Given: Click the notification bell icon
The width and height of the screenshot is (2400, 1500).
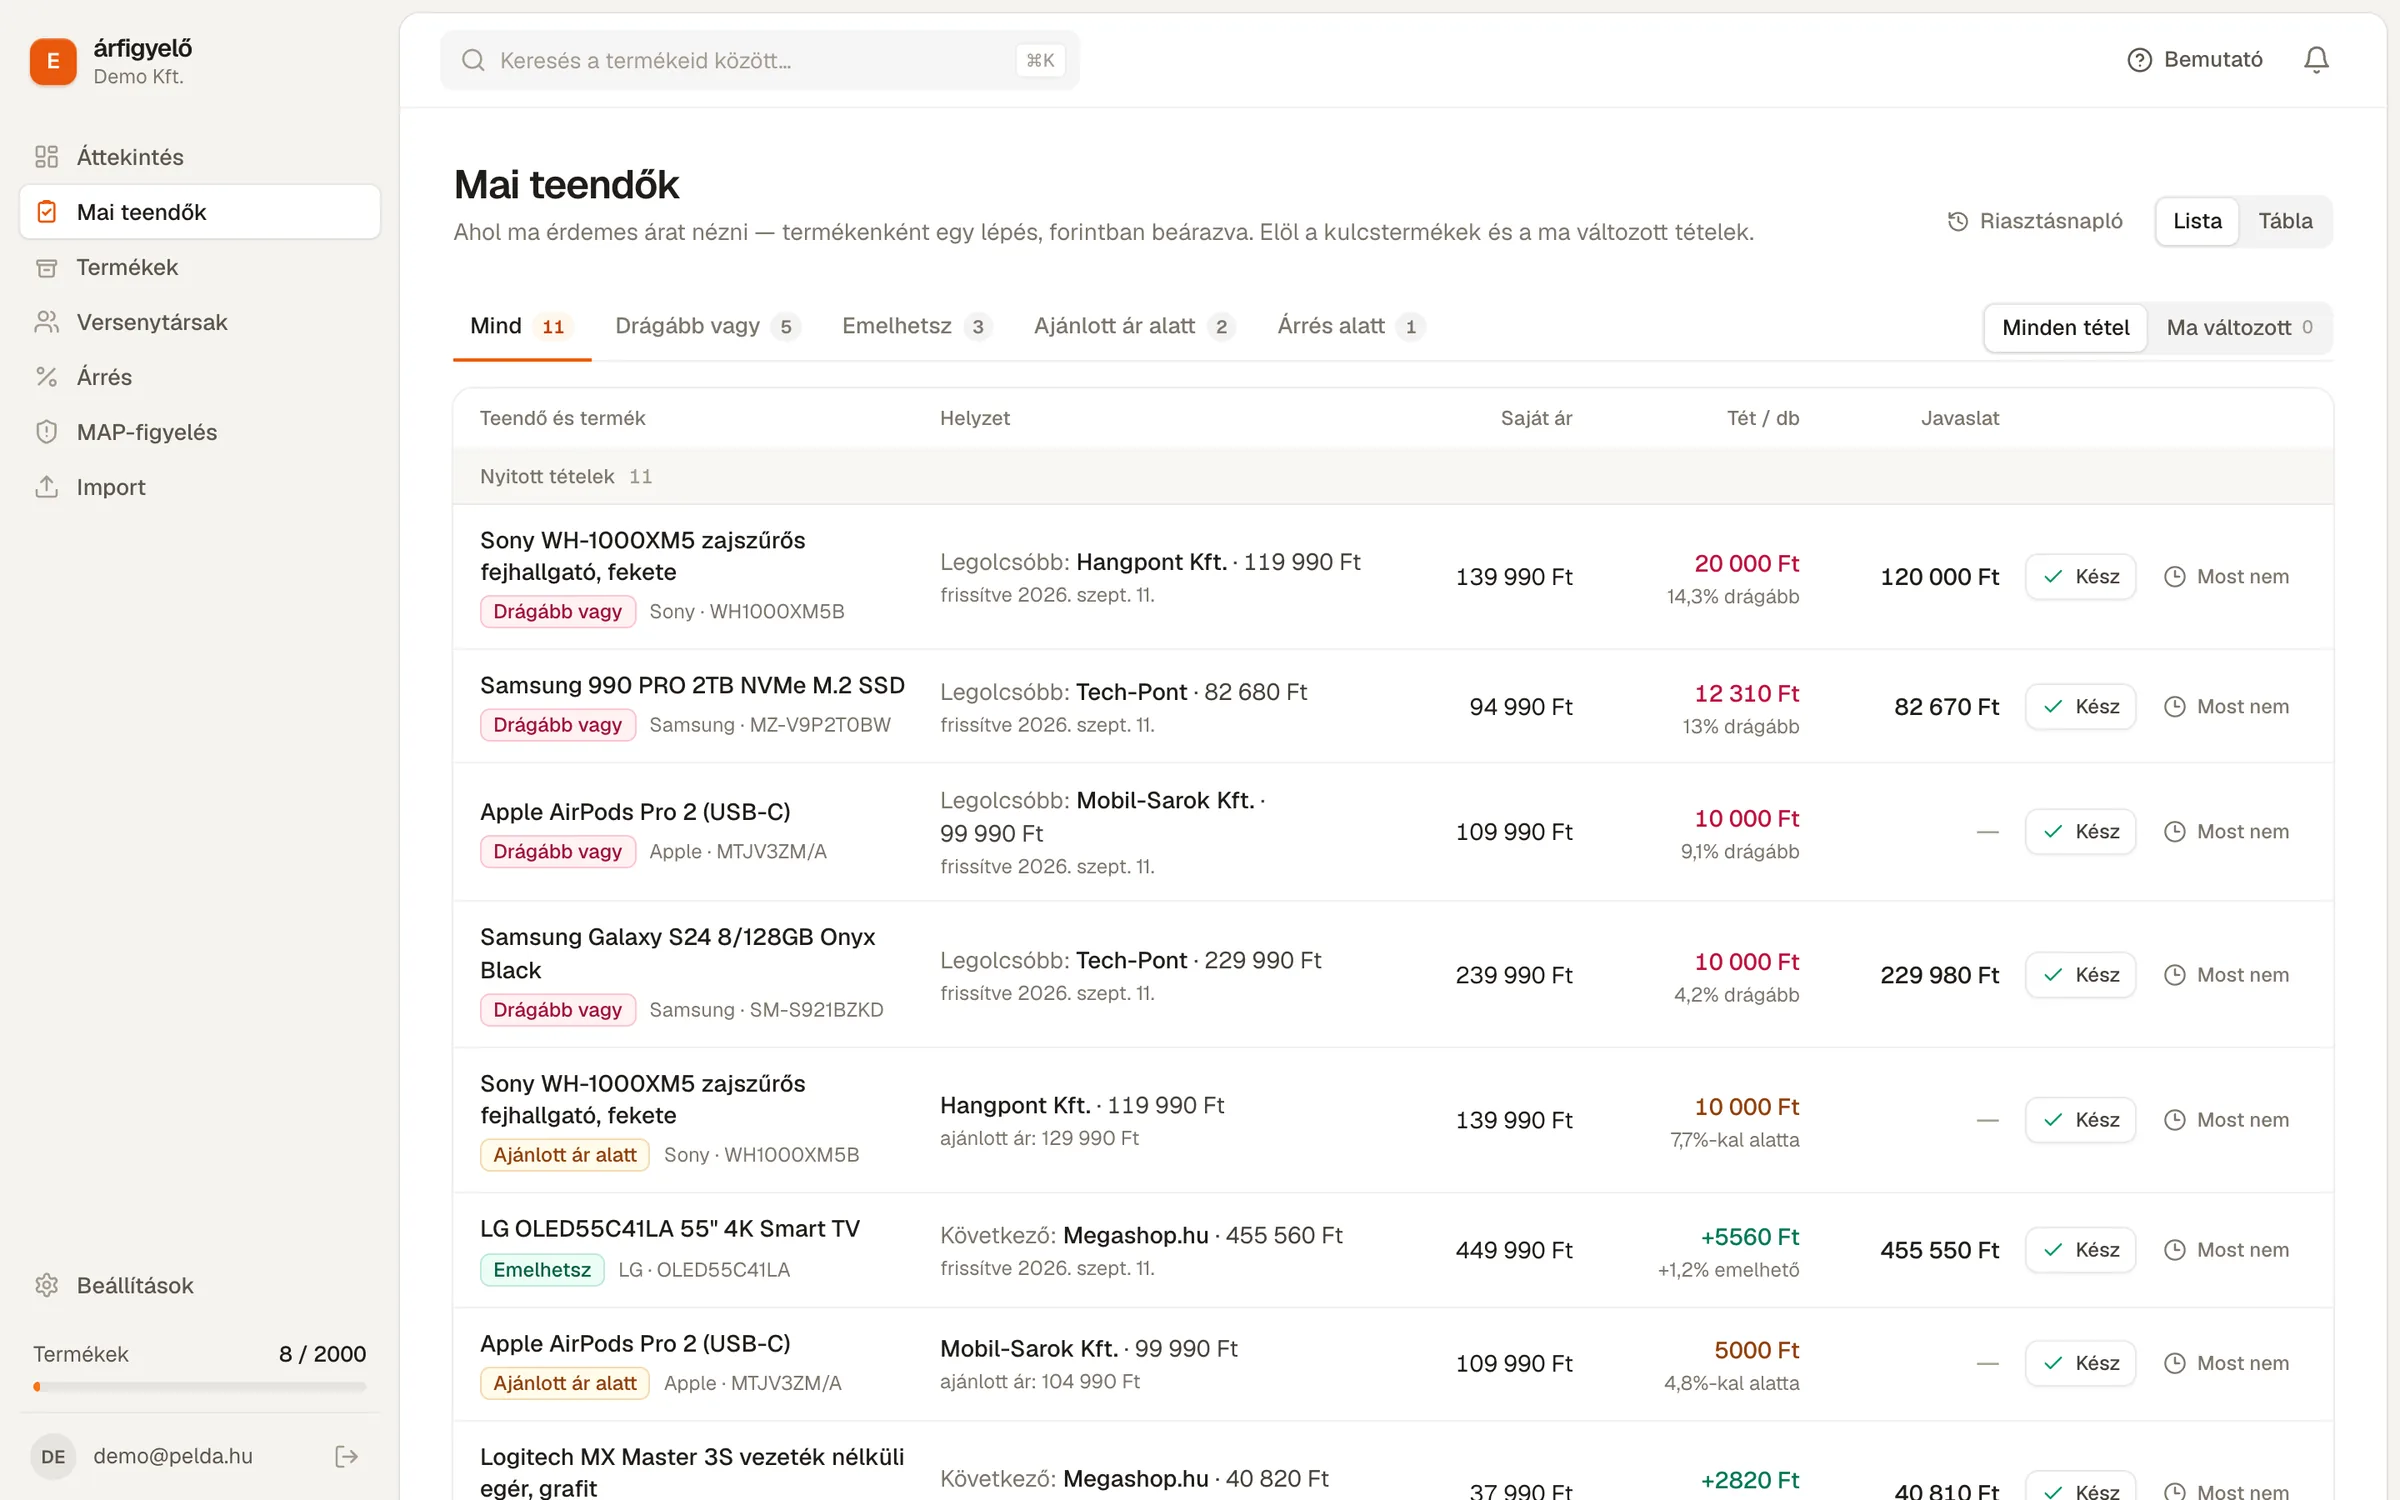Looking at the screenshot, I should 2316,60.
